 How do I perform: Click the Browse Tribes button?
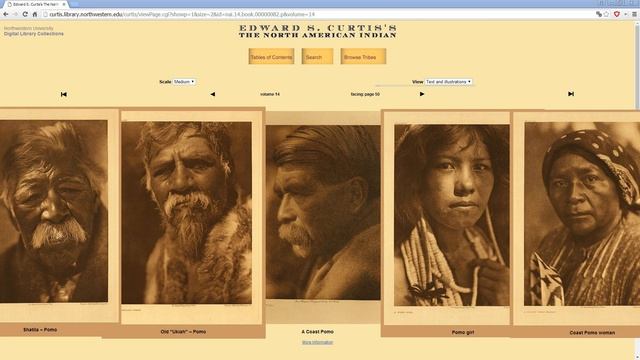(x=363, y=57)
